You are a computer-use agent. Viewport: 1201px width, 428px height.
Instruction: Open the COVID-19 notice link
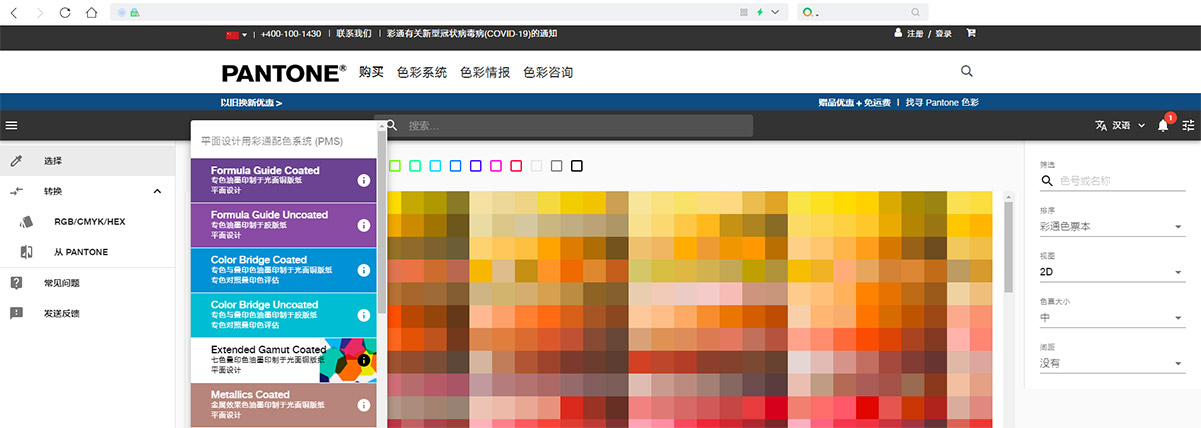[x=473, y=33]
